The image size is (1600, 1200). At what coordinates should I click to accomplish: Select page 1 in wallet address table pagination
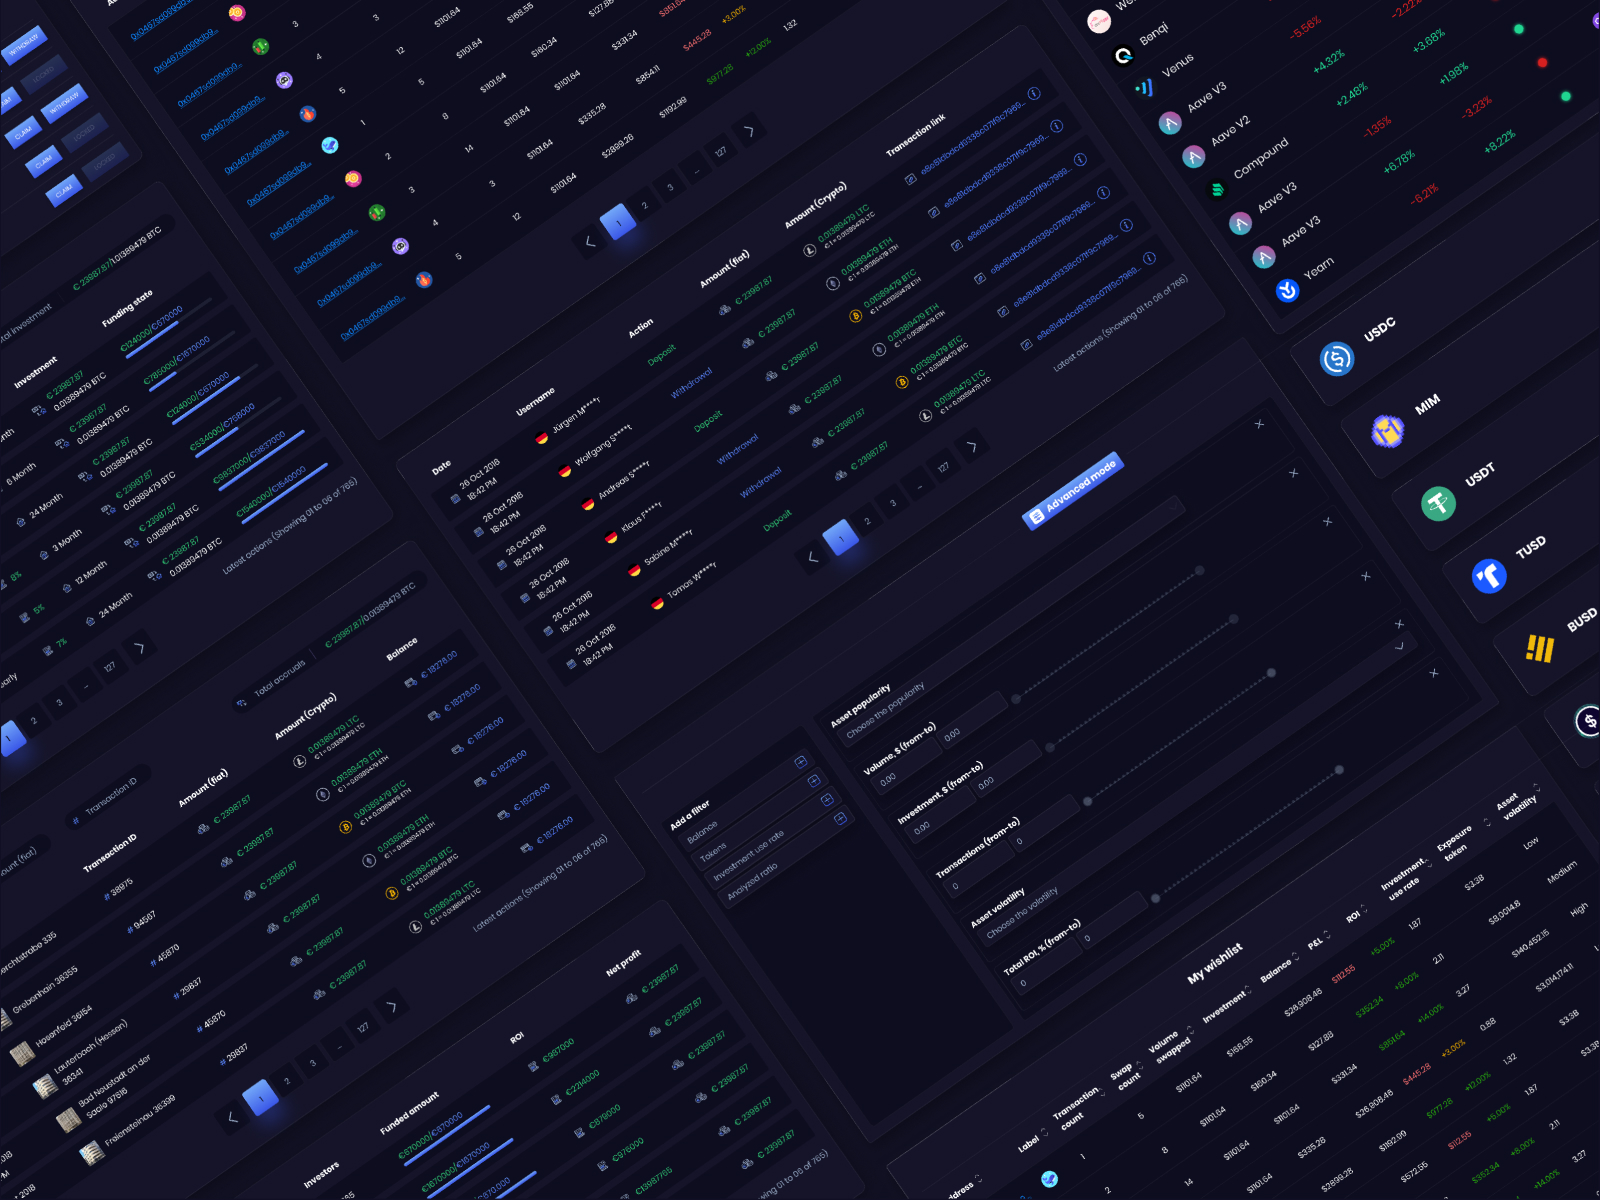(x=618, y=223)
